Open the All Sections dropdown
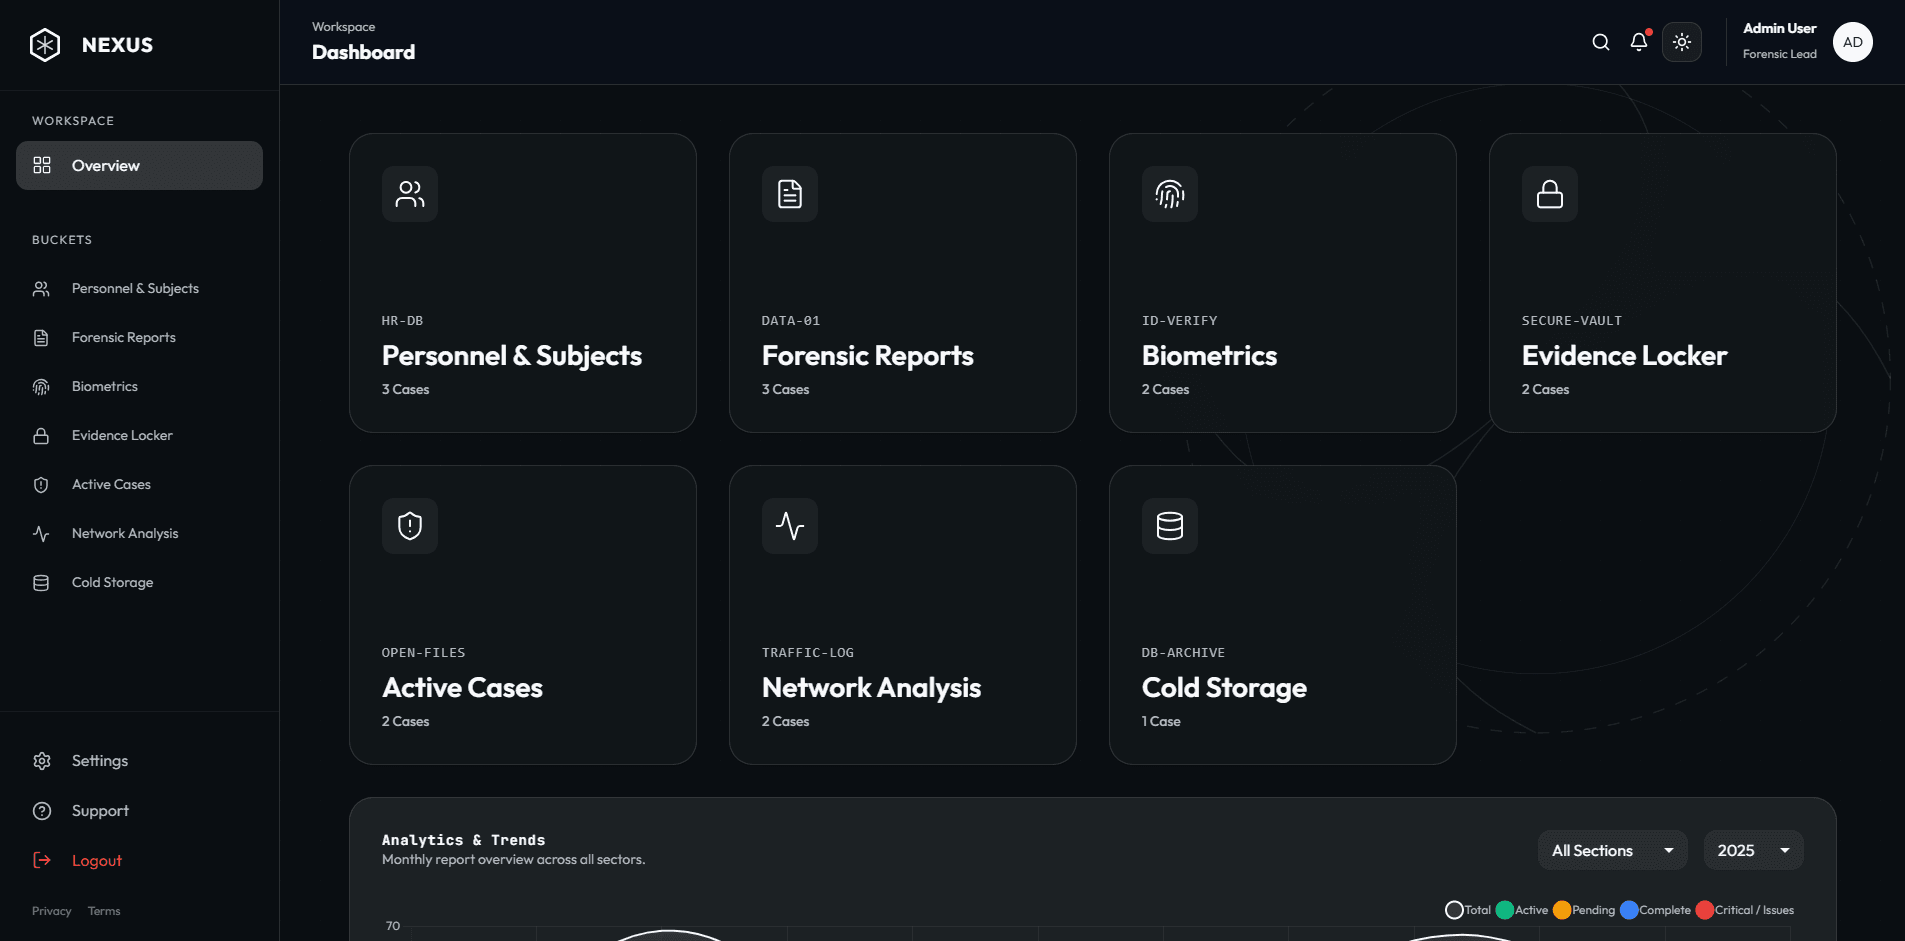 1612,850
